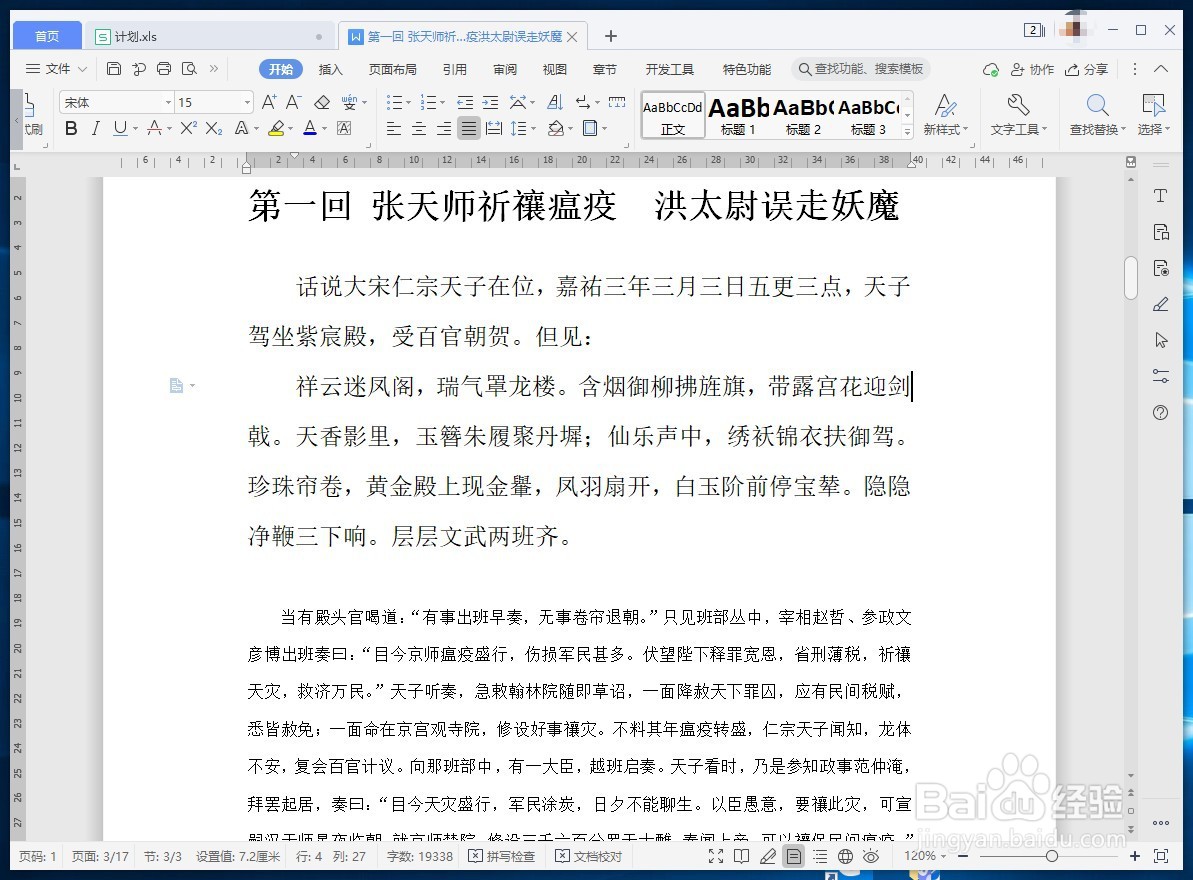Open text tool in right sidebar
This screenshot has height=880, width=1193.
coord(1160,196)
